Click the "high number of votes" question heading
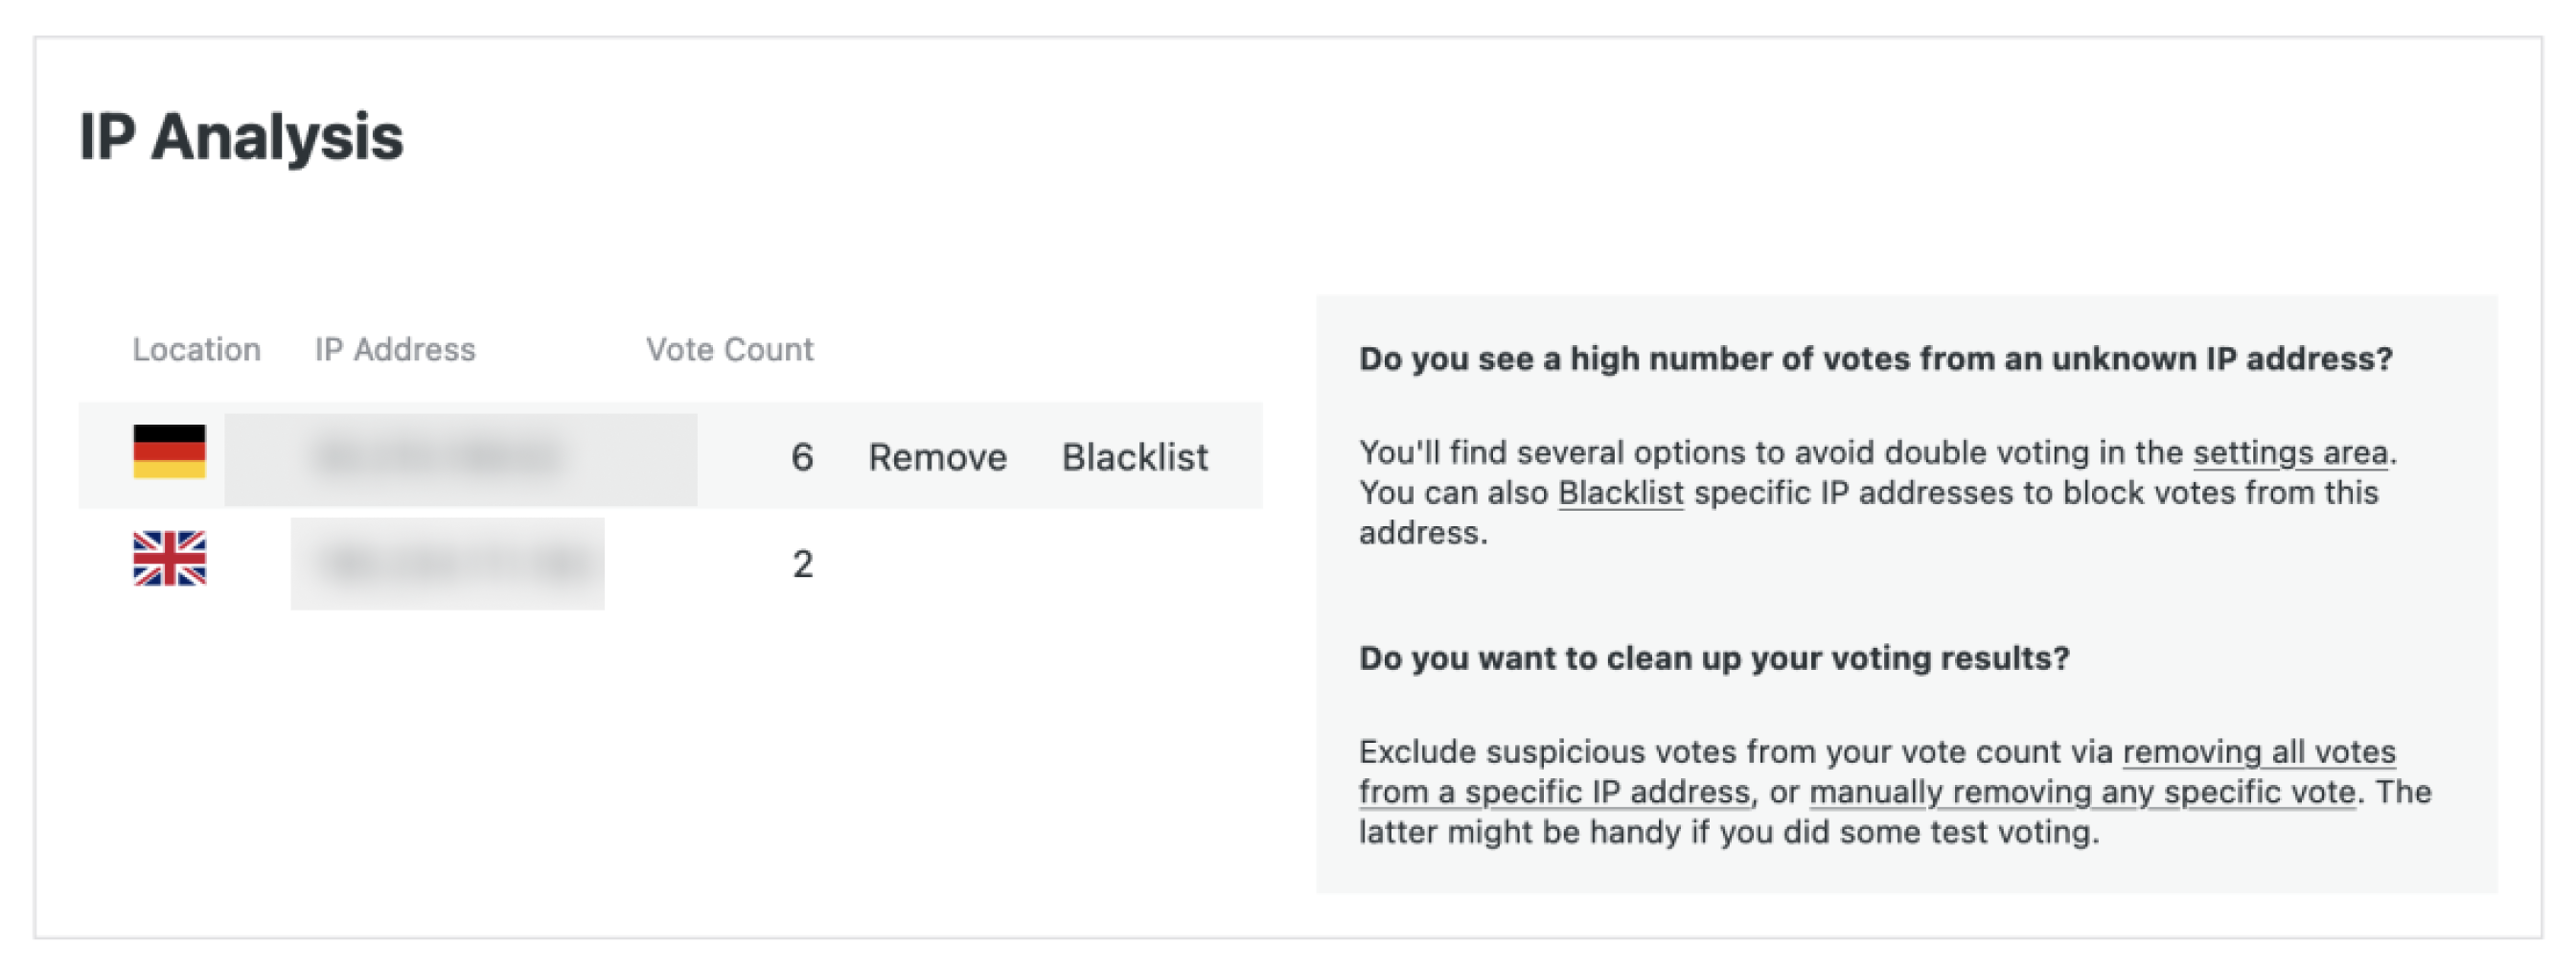The width and height of the screenshot is (2576, 970). pos(1875,359)
